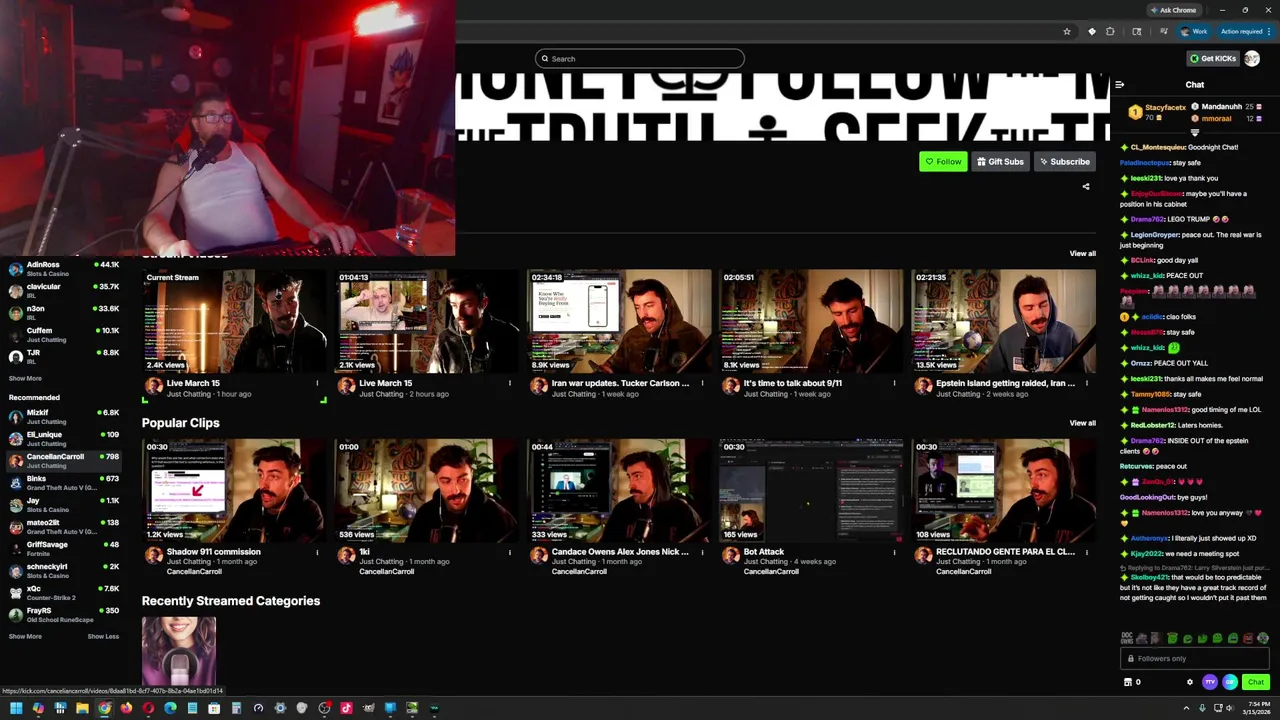Open xQc recommended channel
The height and width of the screenshot is (720, 1280).
64,593
